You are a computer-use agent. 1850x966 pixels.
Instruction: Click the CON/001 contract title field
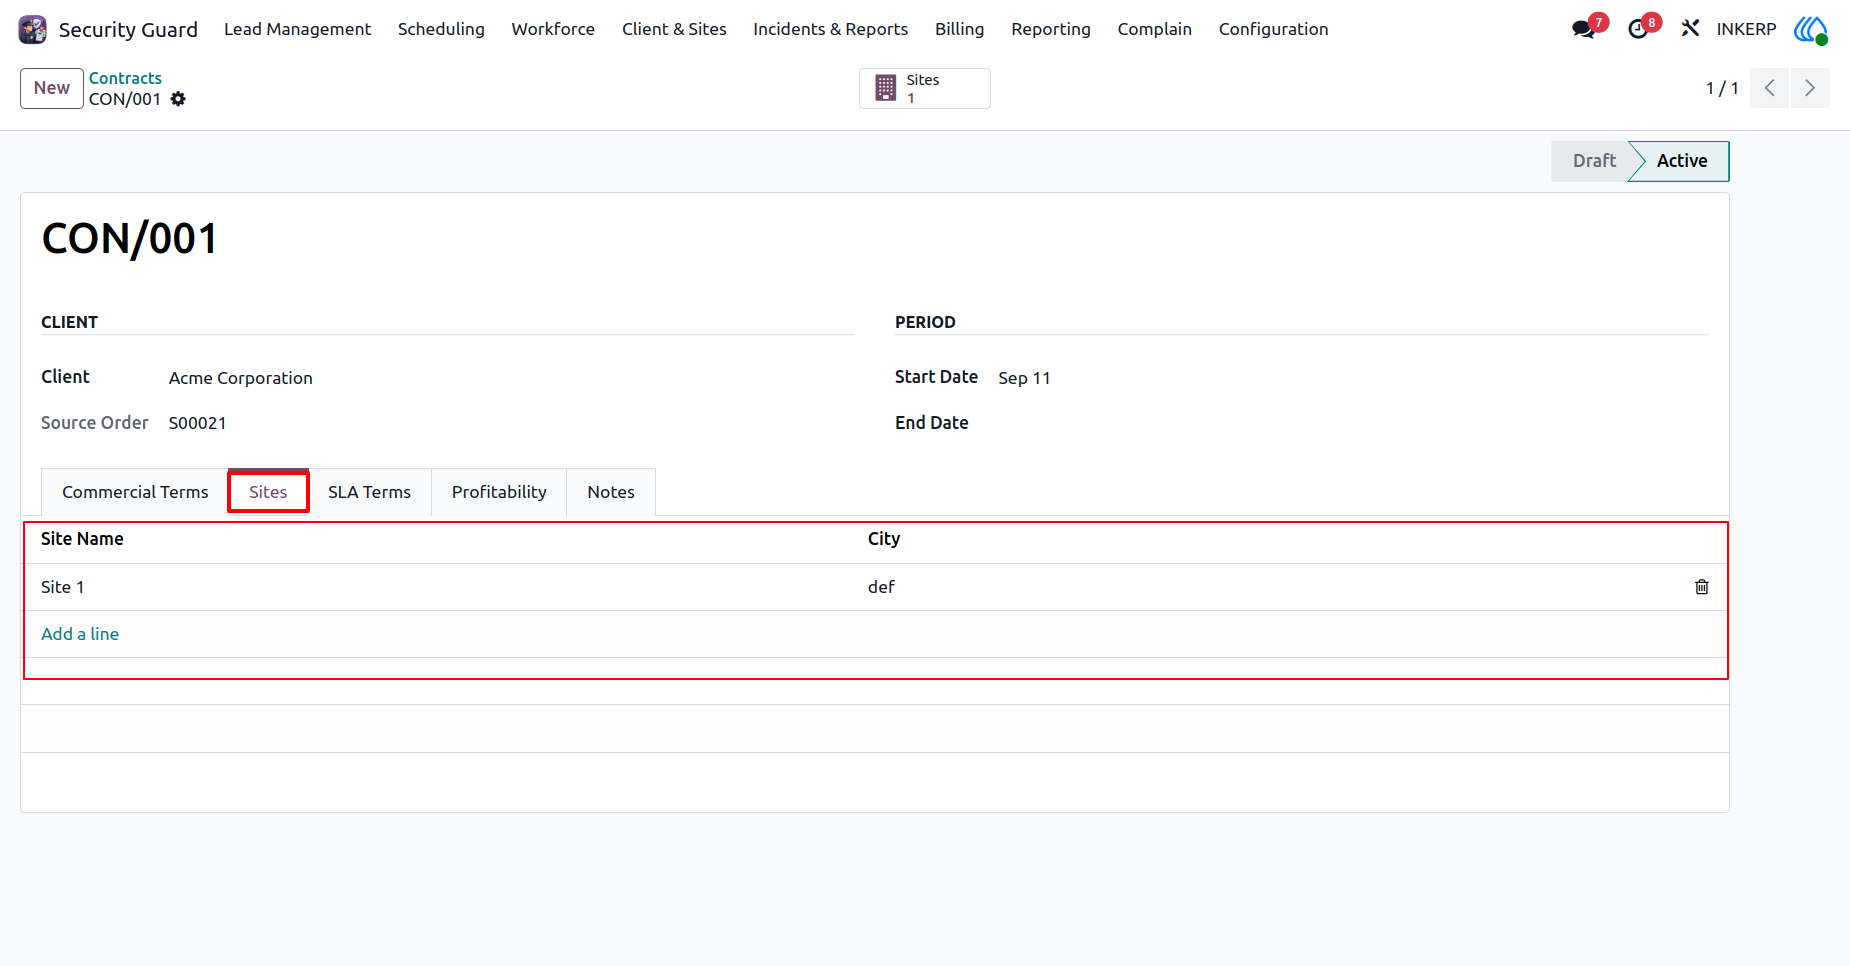tap(130, 239)
